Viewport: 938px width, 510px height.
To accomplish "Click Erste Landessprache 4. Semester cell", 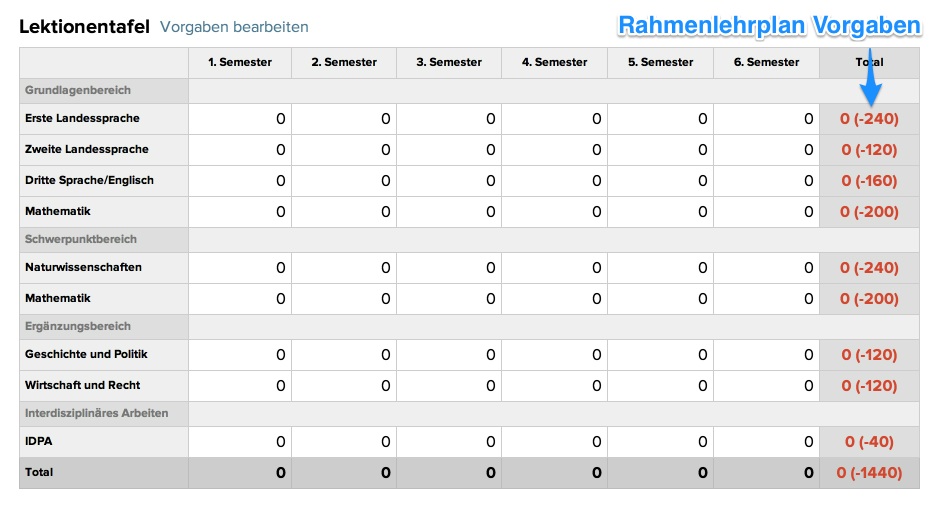I will point(555,119).
